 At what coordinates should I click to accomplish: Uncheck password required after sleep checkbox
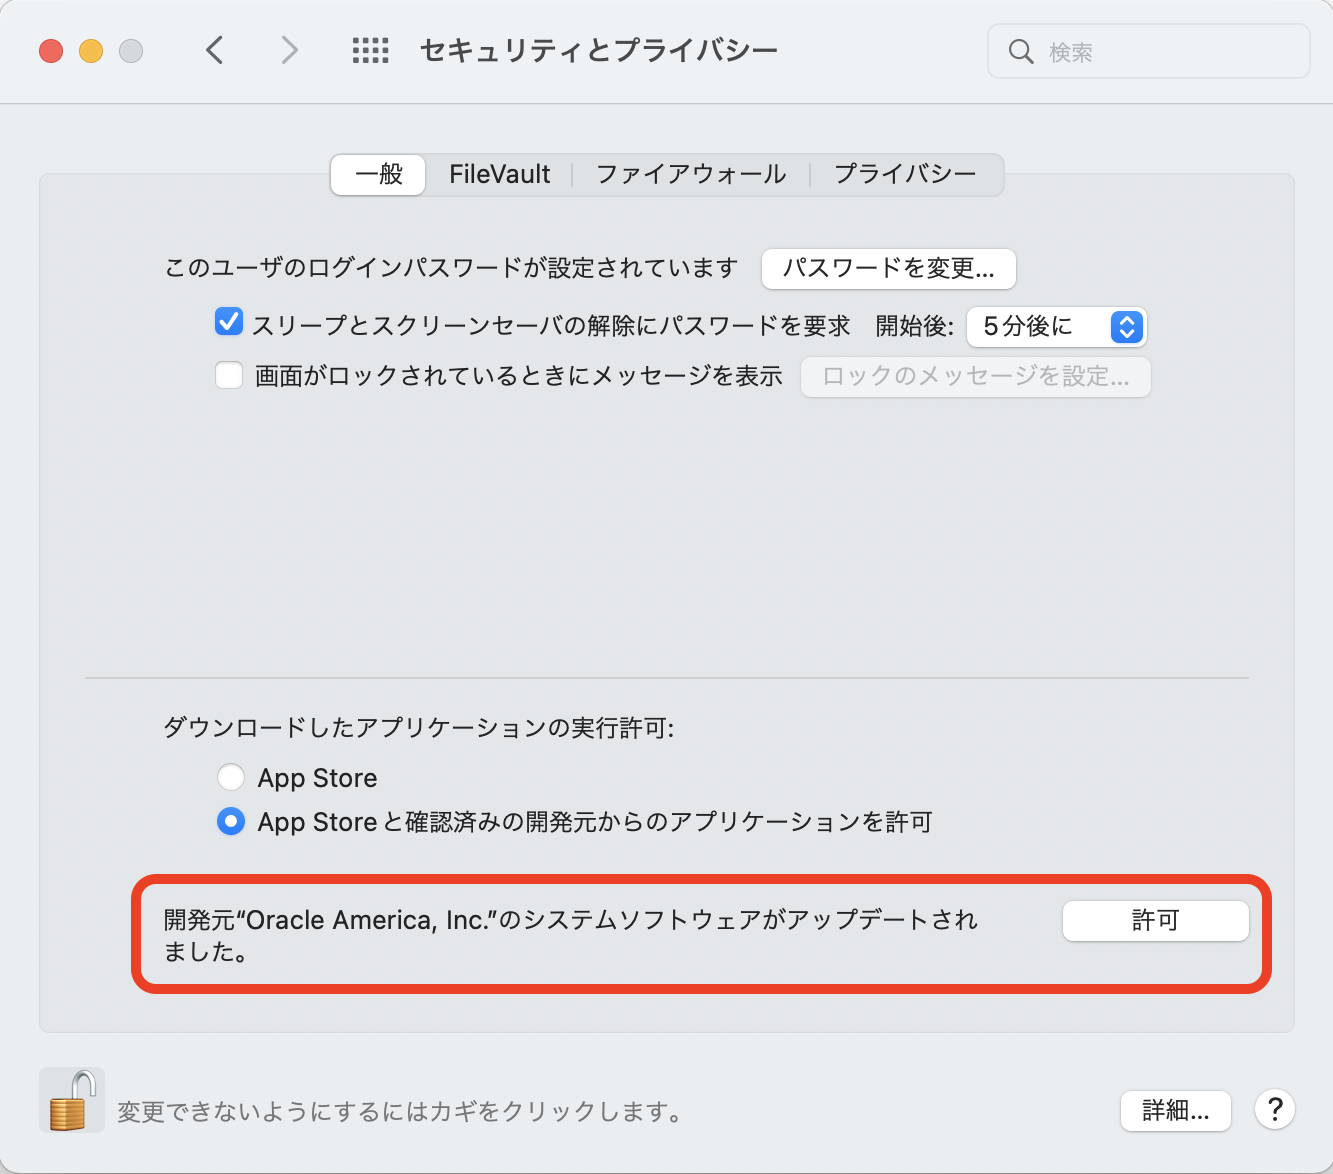point(229,323)
